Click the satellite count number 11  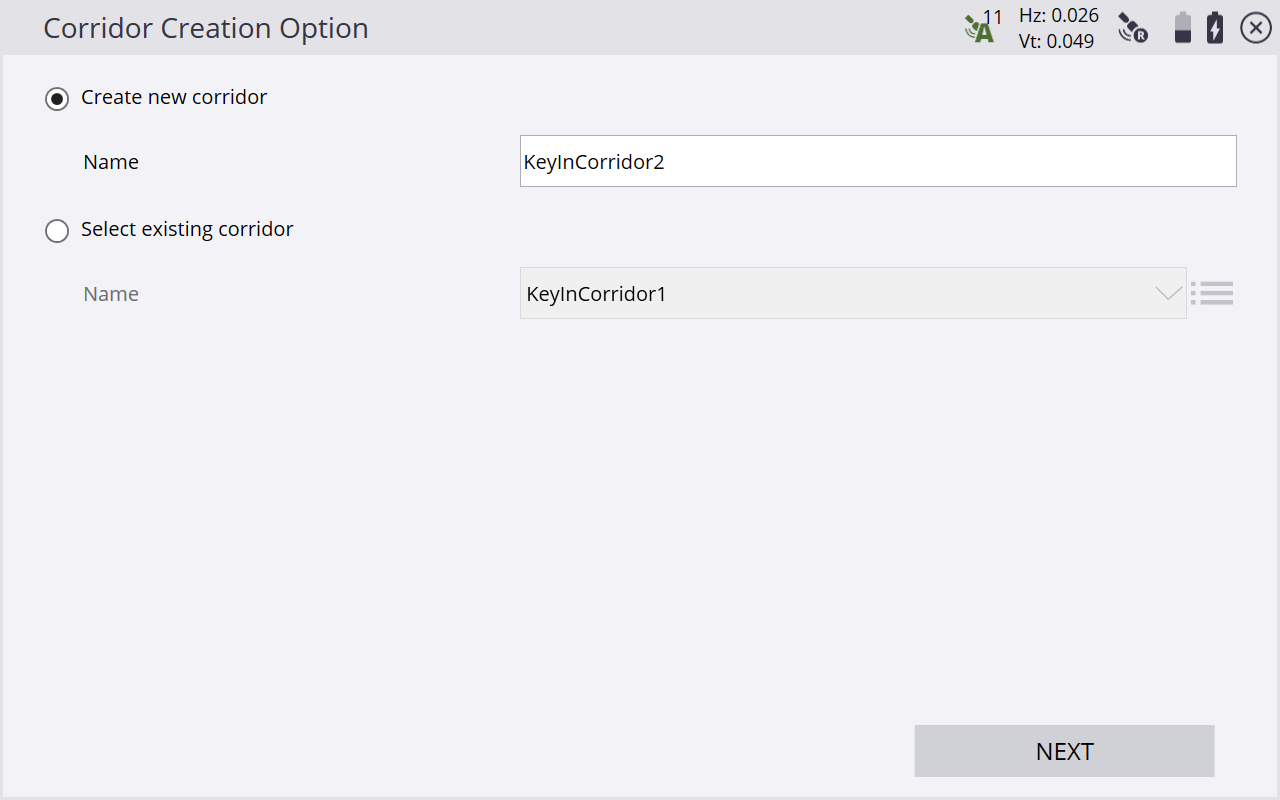993,17
